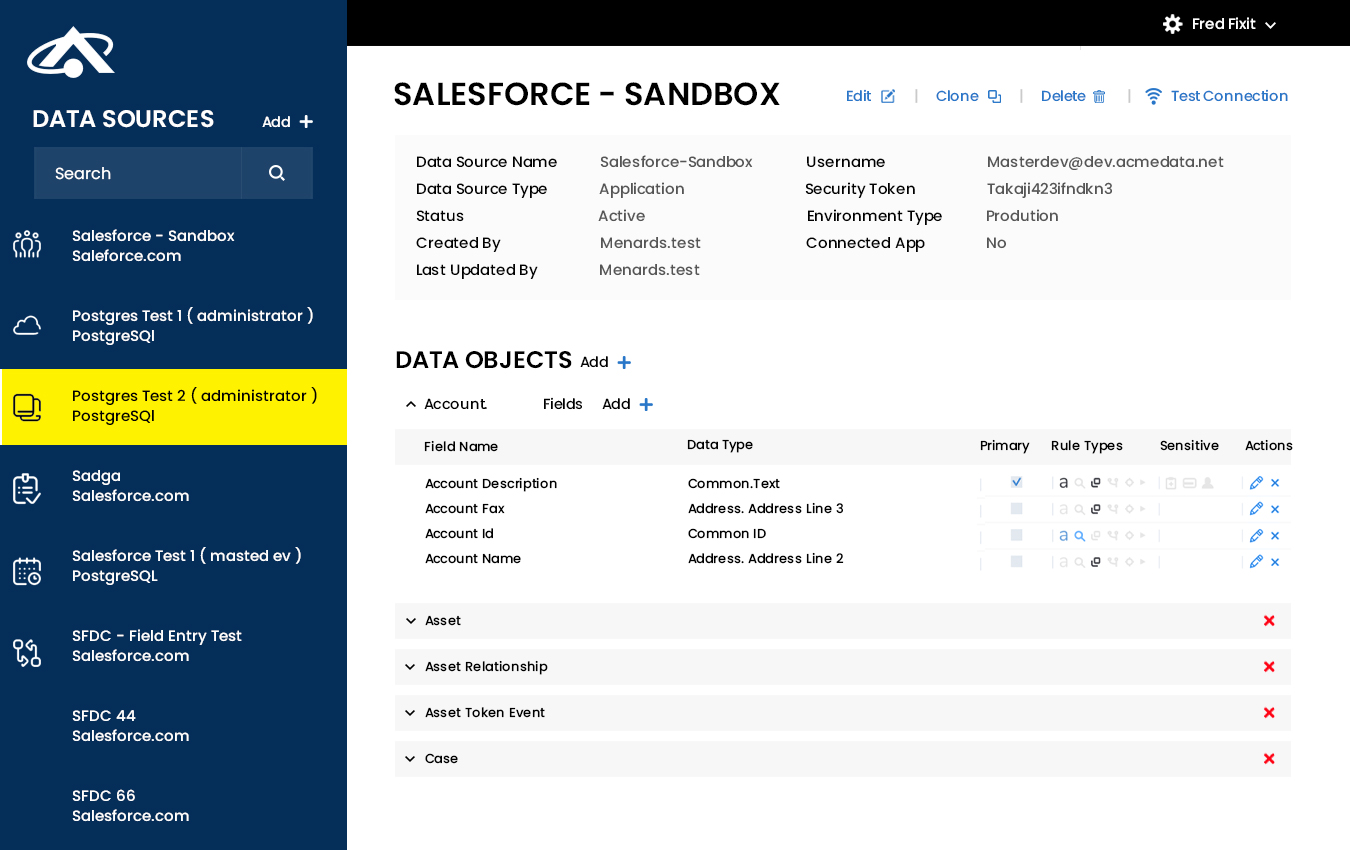
Task: Edit the Account Fax field
Action: 1256,509
